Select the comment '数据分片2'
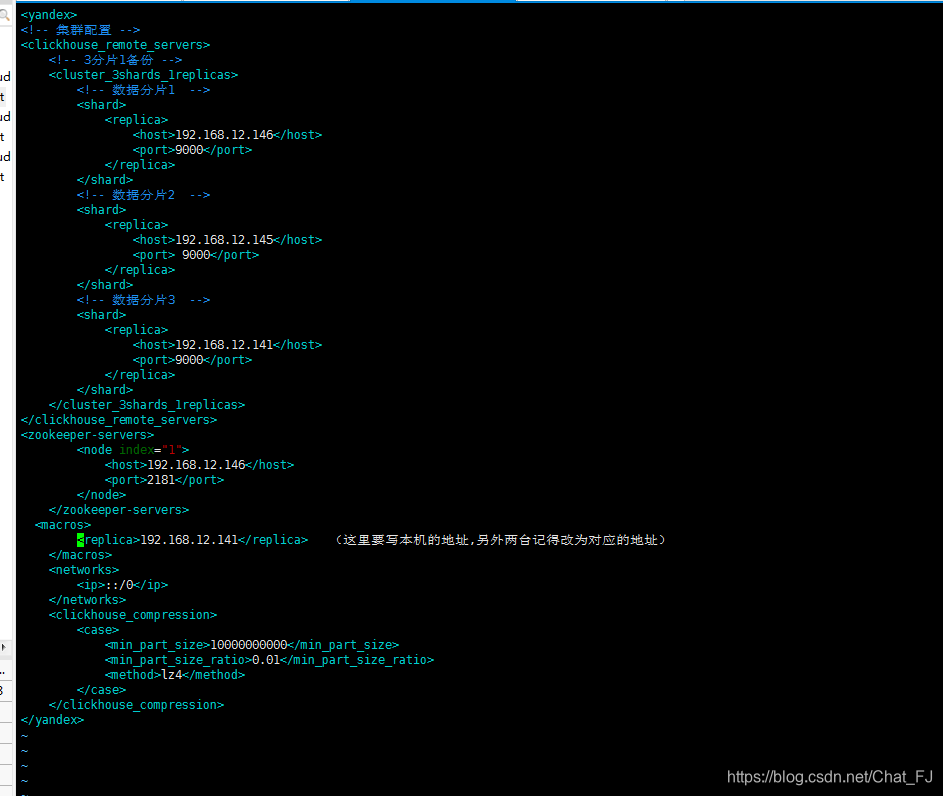Viewport: 943px width, 796px height. pos(143,195)
